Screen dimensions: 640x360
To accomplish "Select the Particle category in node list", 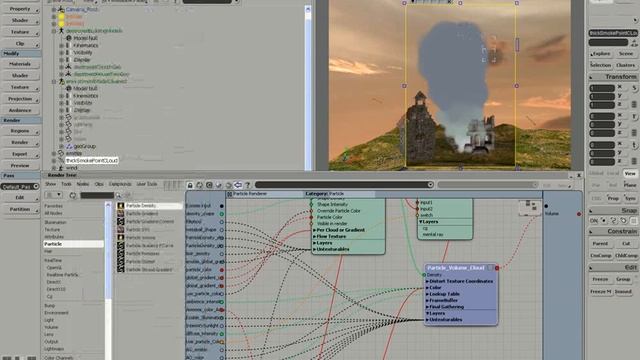I will 73,244.
